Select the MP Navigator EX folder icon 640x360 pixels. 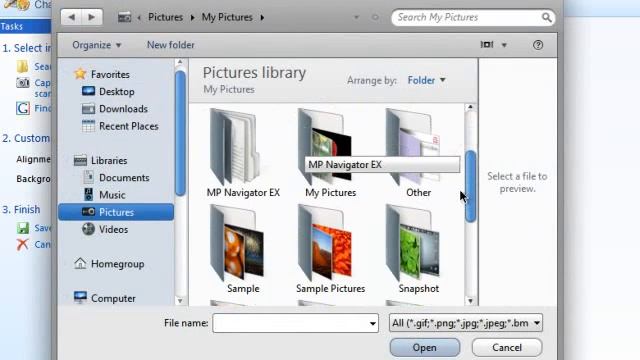235,147
